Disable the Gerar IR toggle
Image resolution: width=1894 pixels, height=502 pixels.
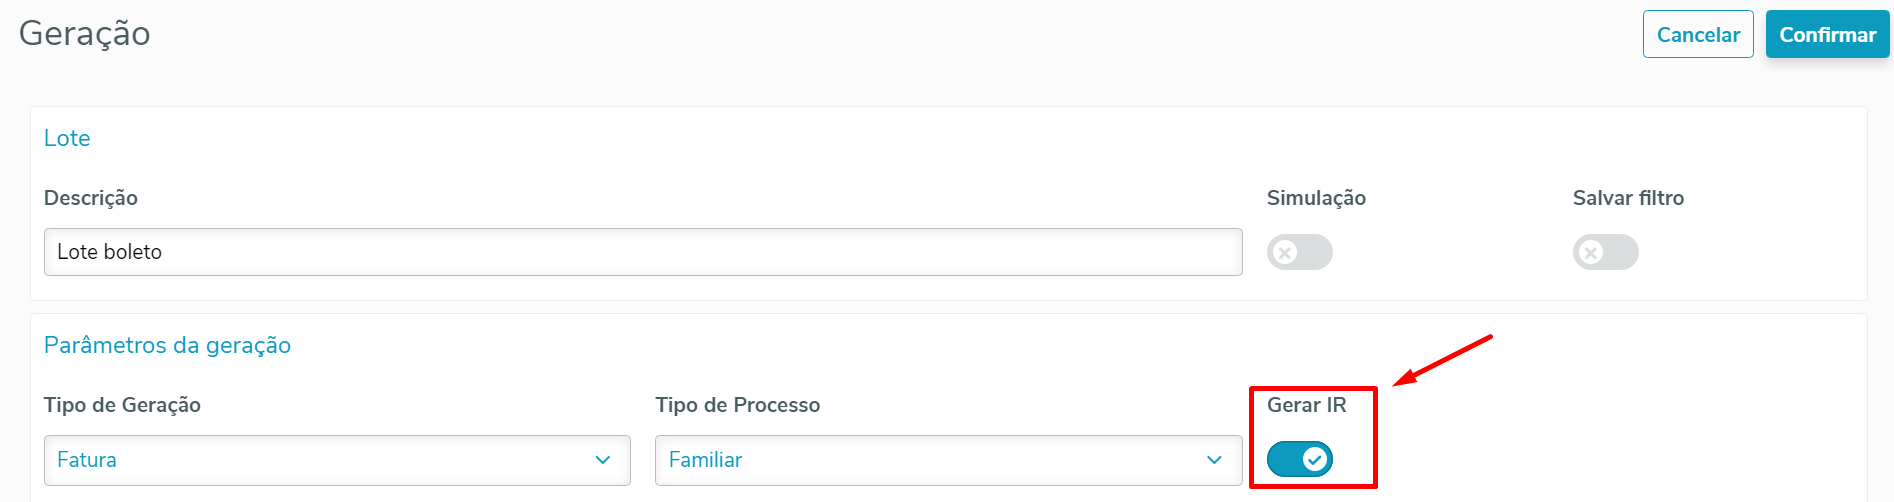coord(1299,460)
